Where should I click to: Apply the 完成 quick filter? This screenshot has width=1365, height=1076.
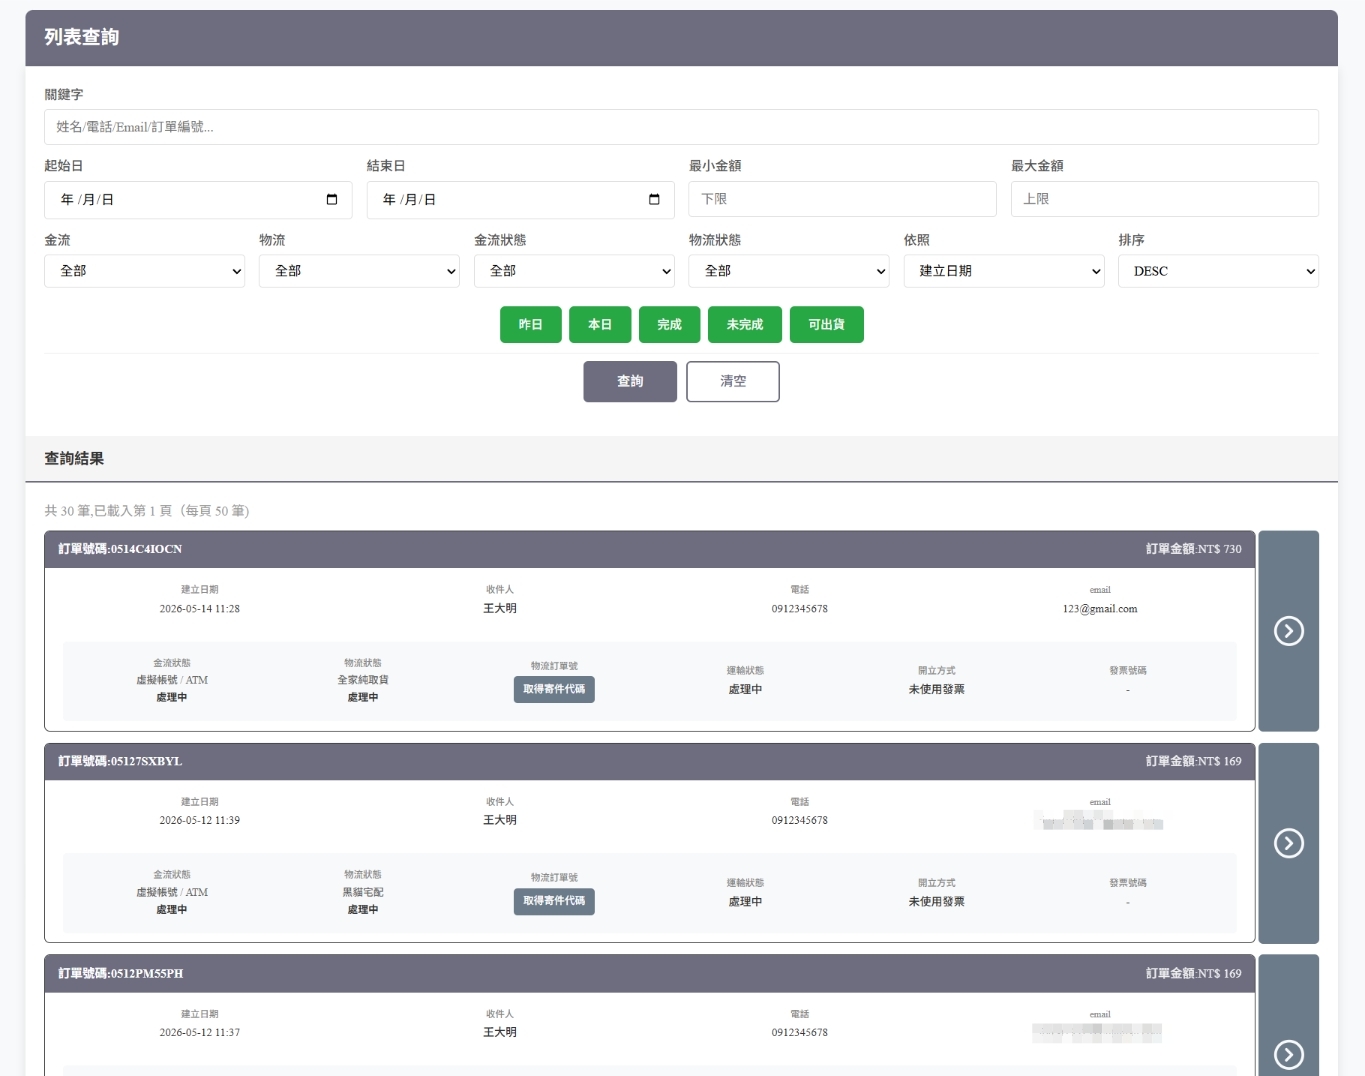[670, 325]
